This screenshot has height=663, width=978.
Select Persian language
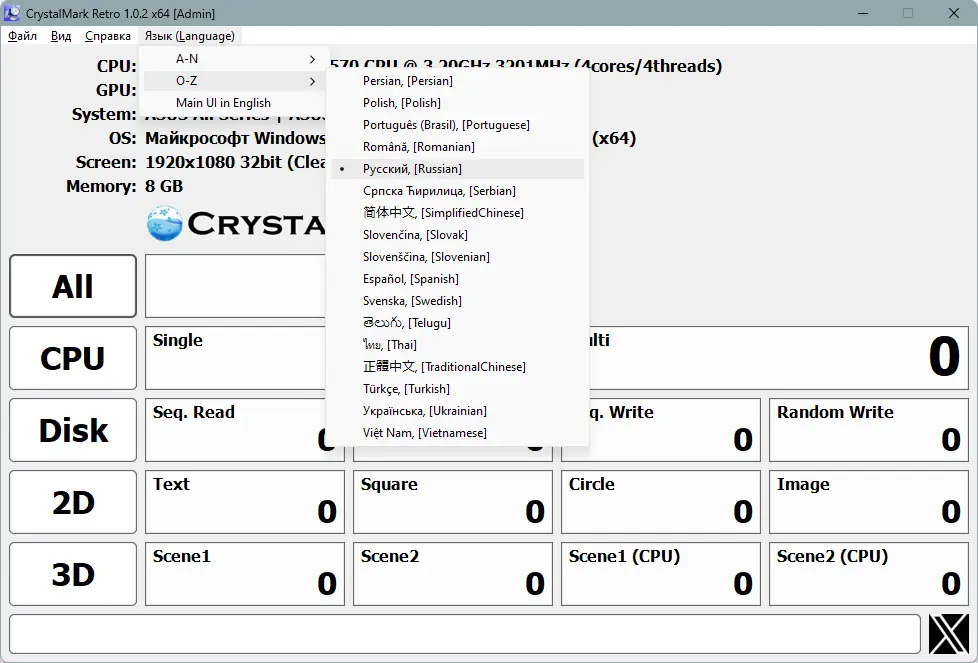click(x=458, y=81)
